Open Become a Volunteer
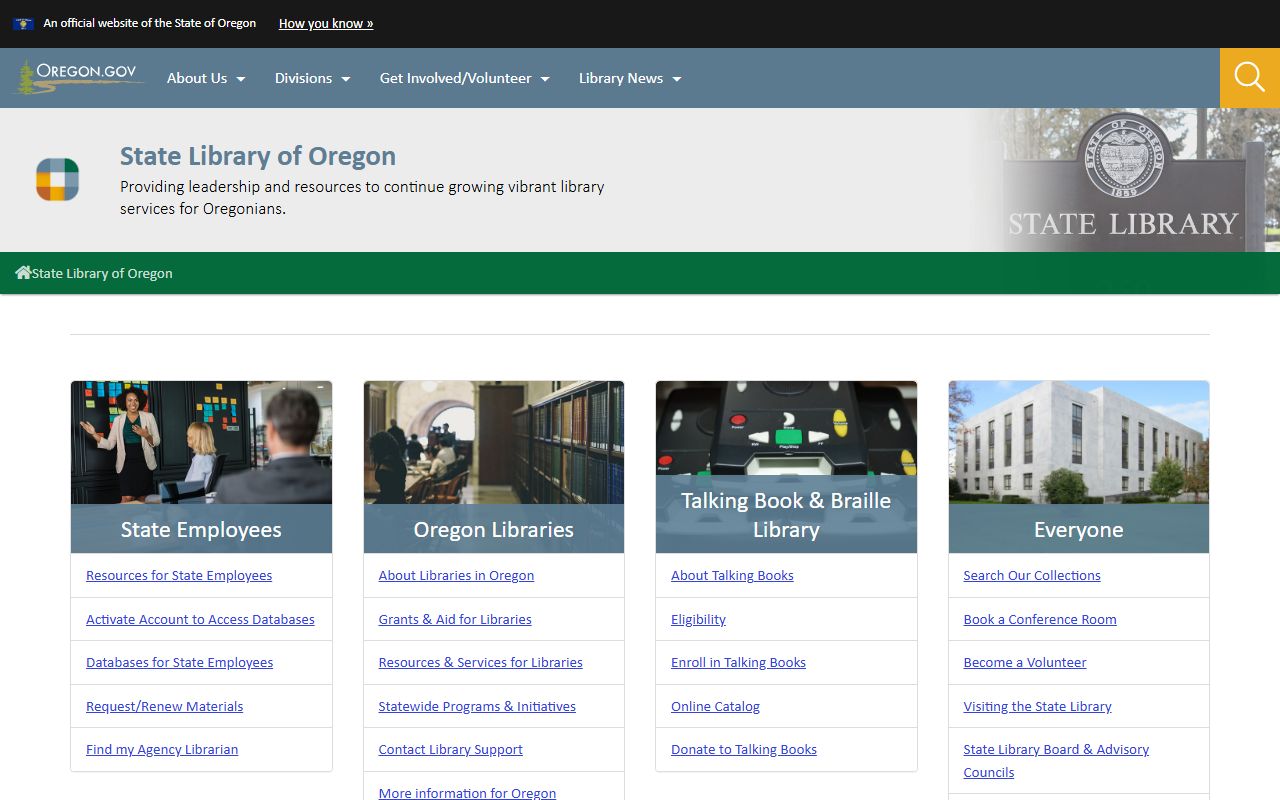 tap(1025, 662)
